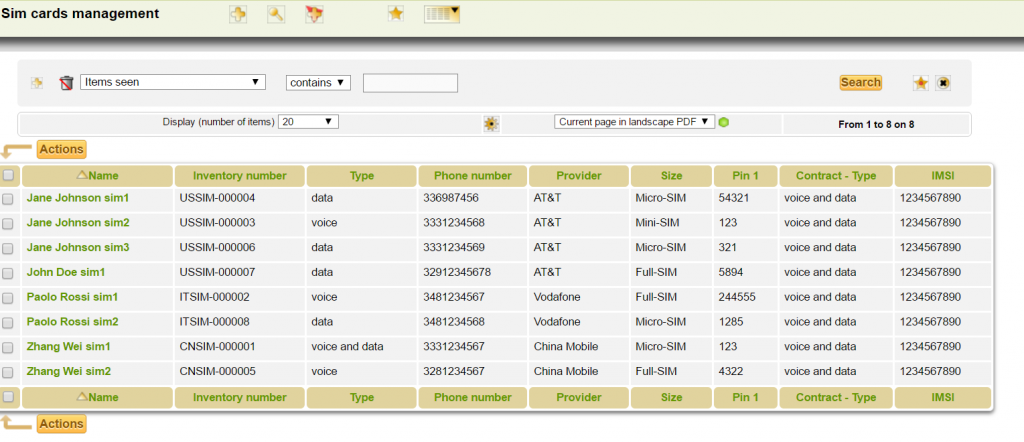Click the green export icon

coord(724,122)
